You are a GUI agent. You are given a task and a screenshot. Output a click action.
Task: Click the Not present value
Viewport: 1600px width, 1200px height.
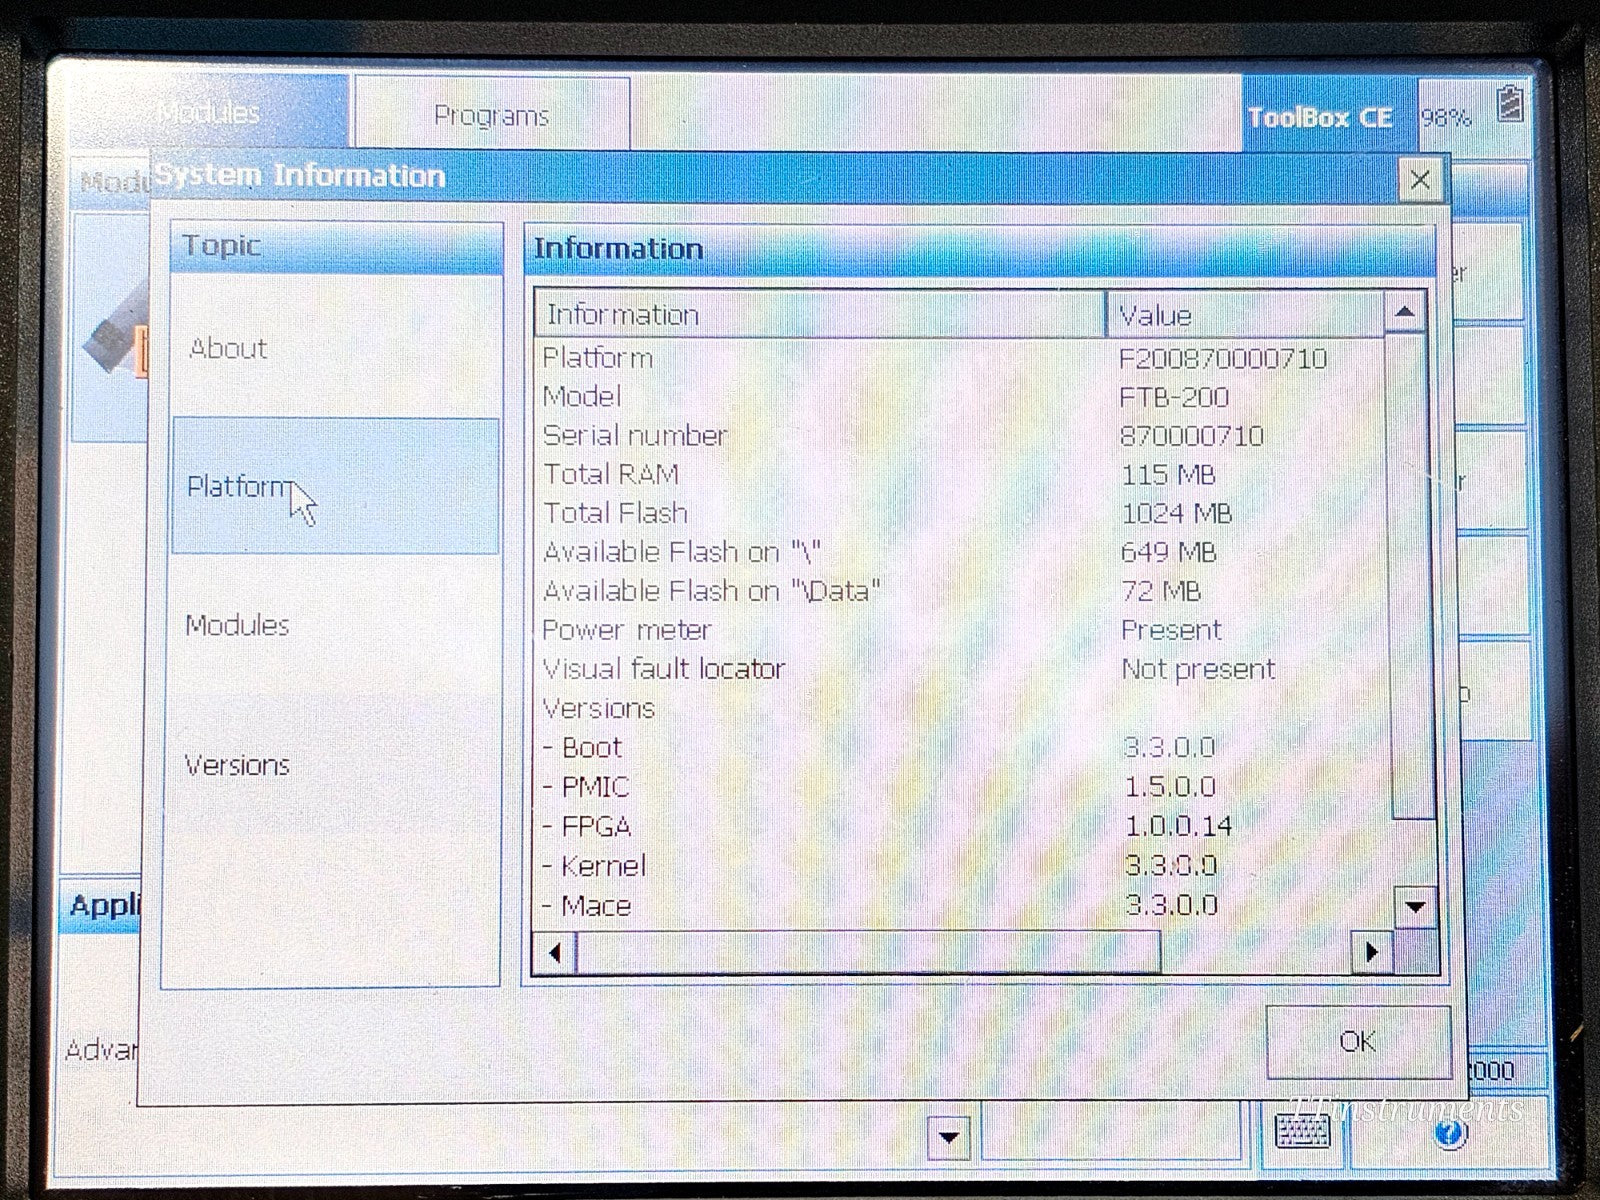(x=1198, y=669)
